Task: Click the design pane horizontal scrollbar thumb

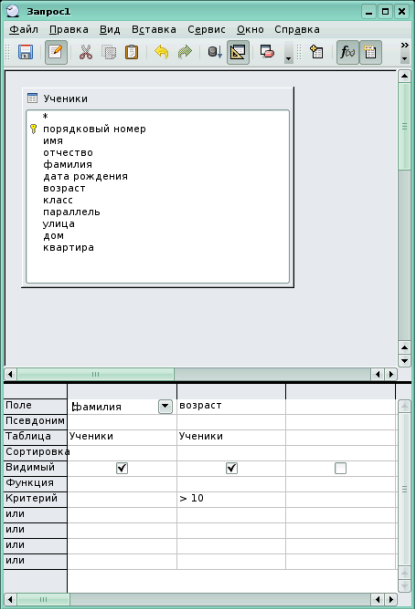Action: tap(96, 374)
